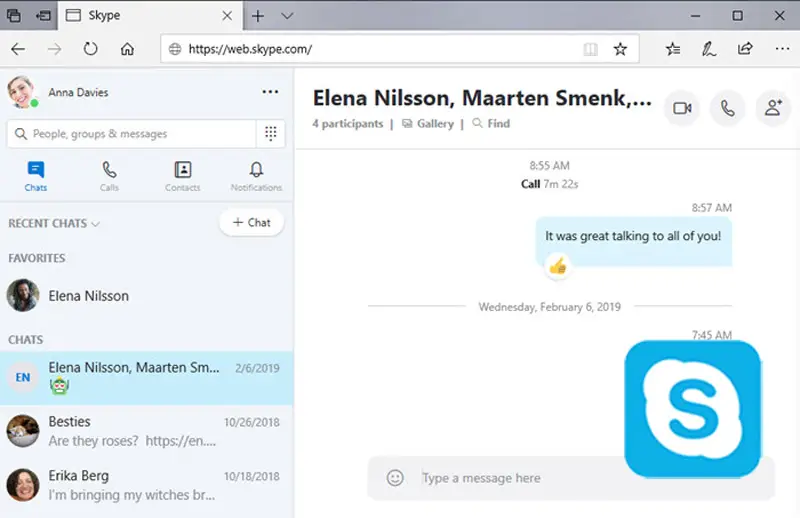Image resolution: width=800 pixels, height=518 pixels.
Task: Open more options next to Anna Davies
Action: pyautogui.click(x=270, y=92)
